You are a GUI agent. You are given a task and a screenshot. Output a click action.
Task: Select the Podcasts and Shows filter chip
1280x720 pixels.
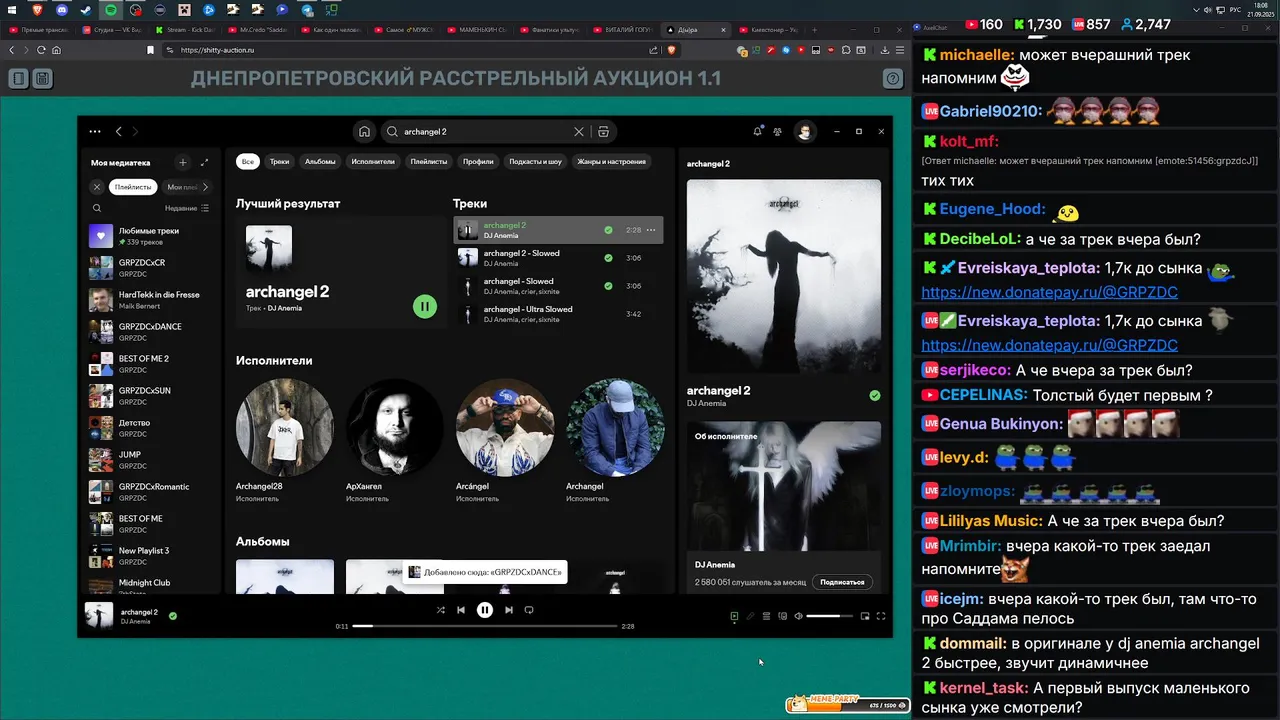click(536, 161)
